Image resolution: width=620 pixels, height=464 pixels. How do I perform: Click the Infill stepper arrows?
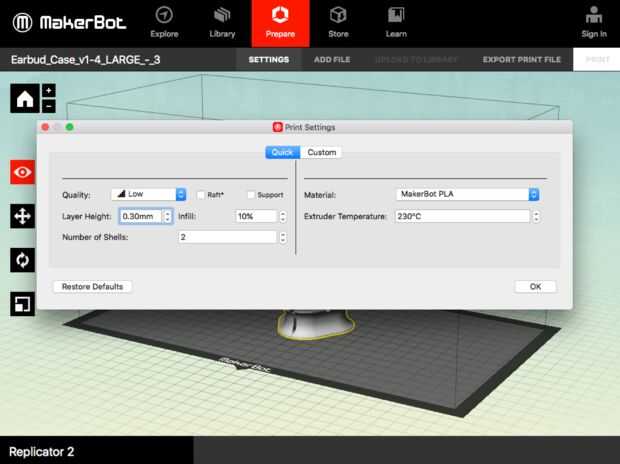pos(283,216)
